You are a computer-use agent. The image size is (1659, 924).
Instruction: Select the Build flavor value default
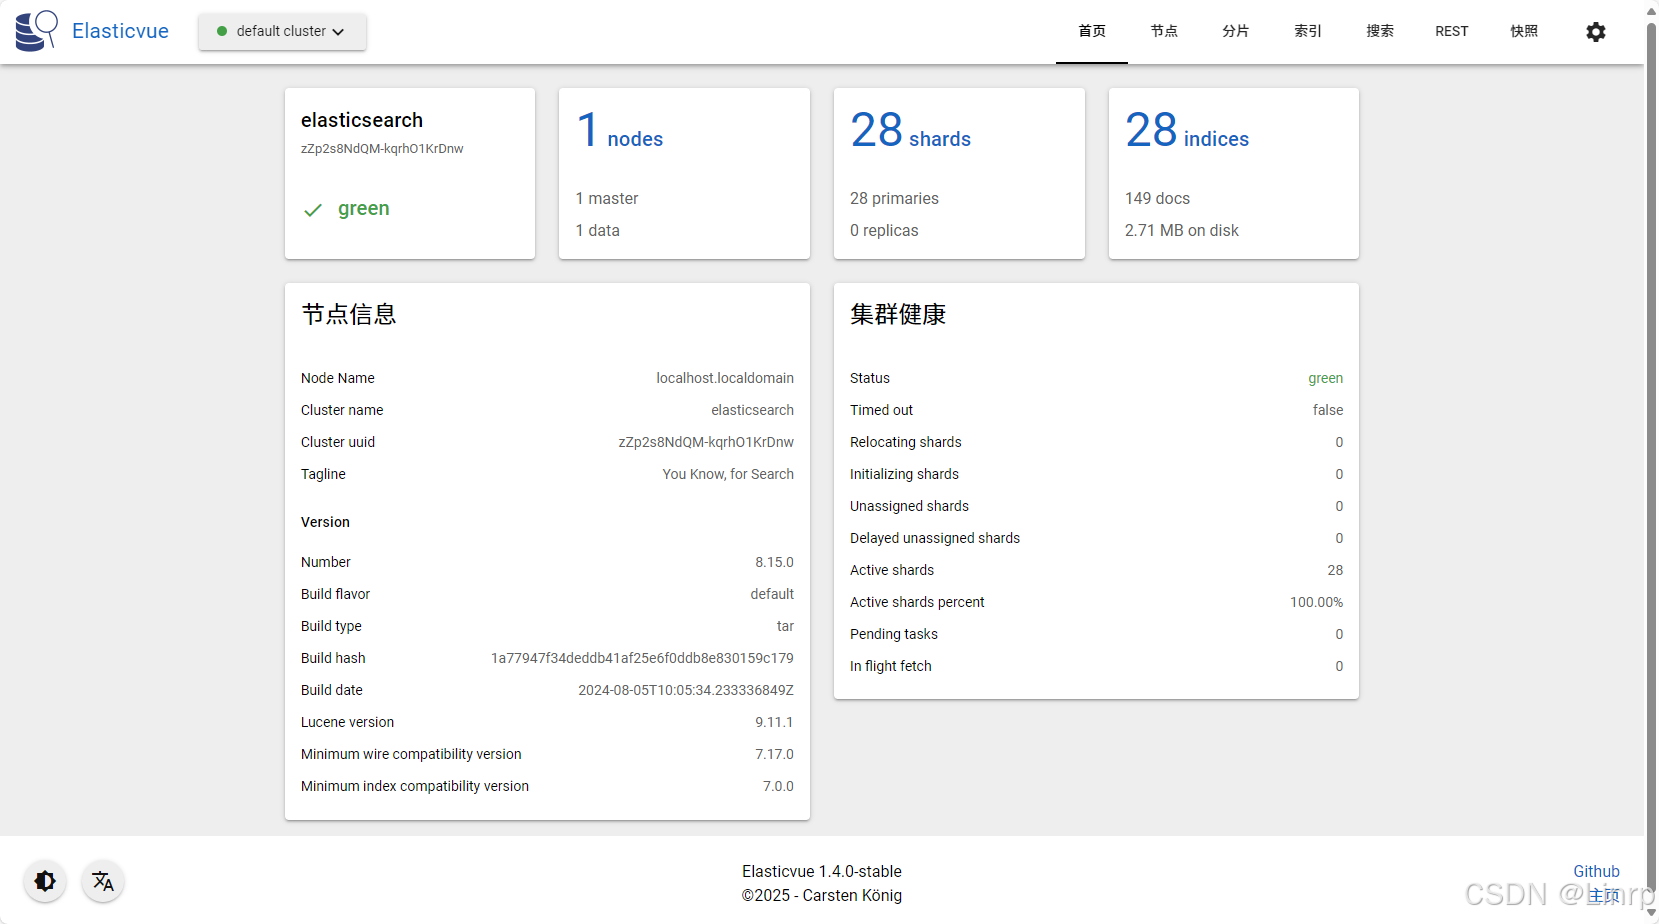[x=772, y=594]
